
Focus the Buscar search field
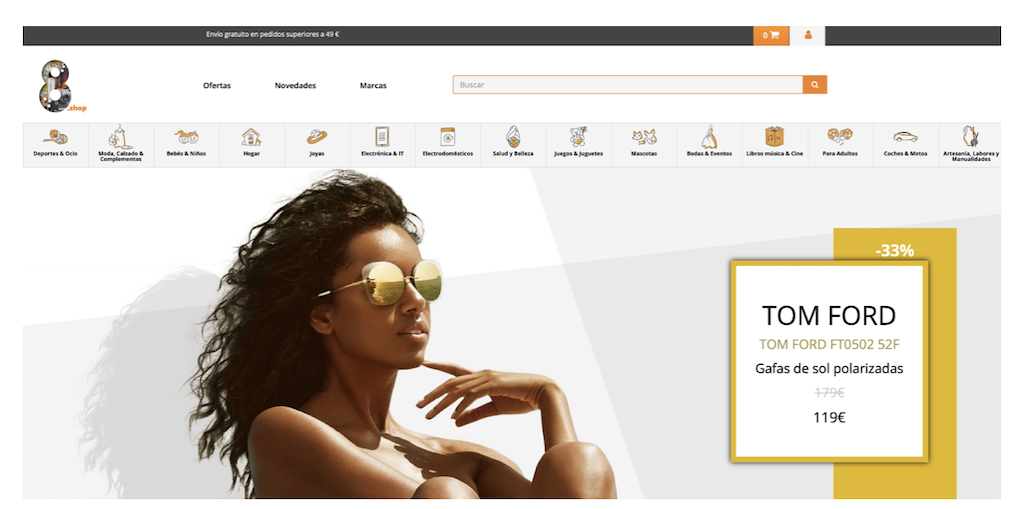click(x=628, y=85)
